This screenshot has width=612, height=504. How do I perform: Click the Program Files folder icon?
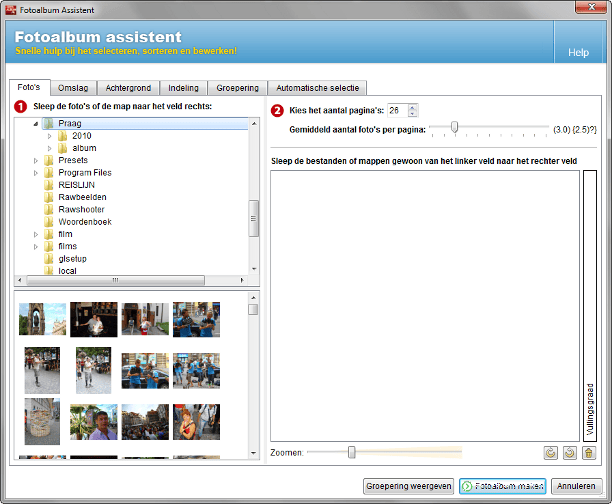[x=48, y=173]
